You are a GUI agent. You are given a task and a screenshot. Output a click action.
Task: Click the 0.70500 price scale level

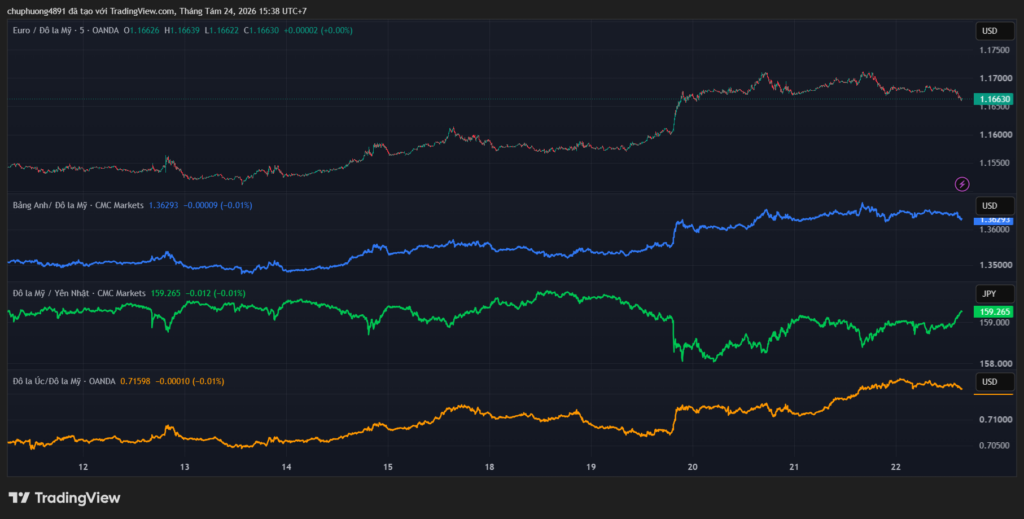point(994,445)
